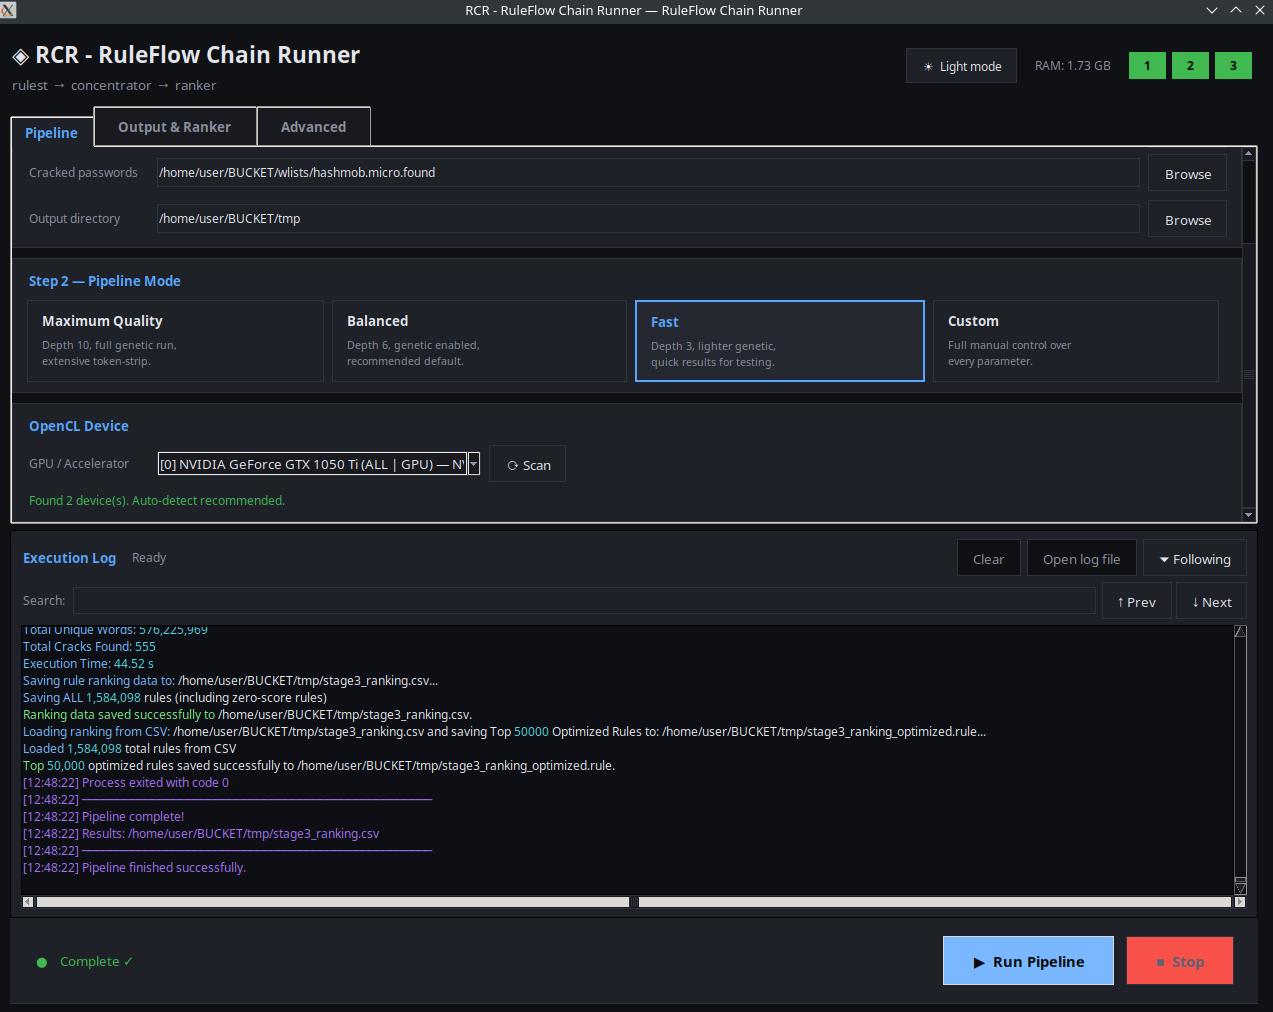The image size is (1273, 1012).
Task: Click green indicator button 1
Action: point(1147,66)
